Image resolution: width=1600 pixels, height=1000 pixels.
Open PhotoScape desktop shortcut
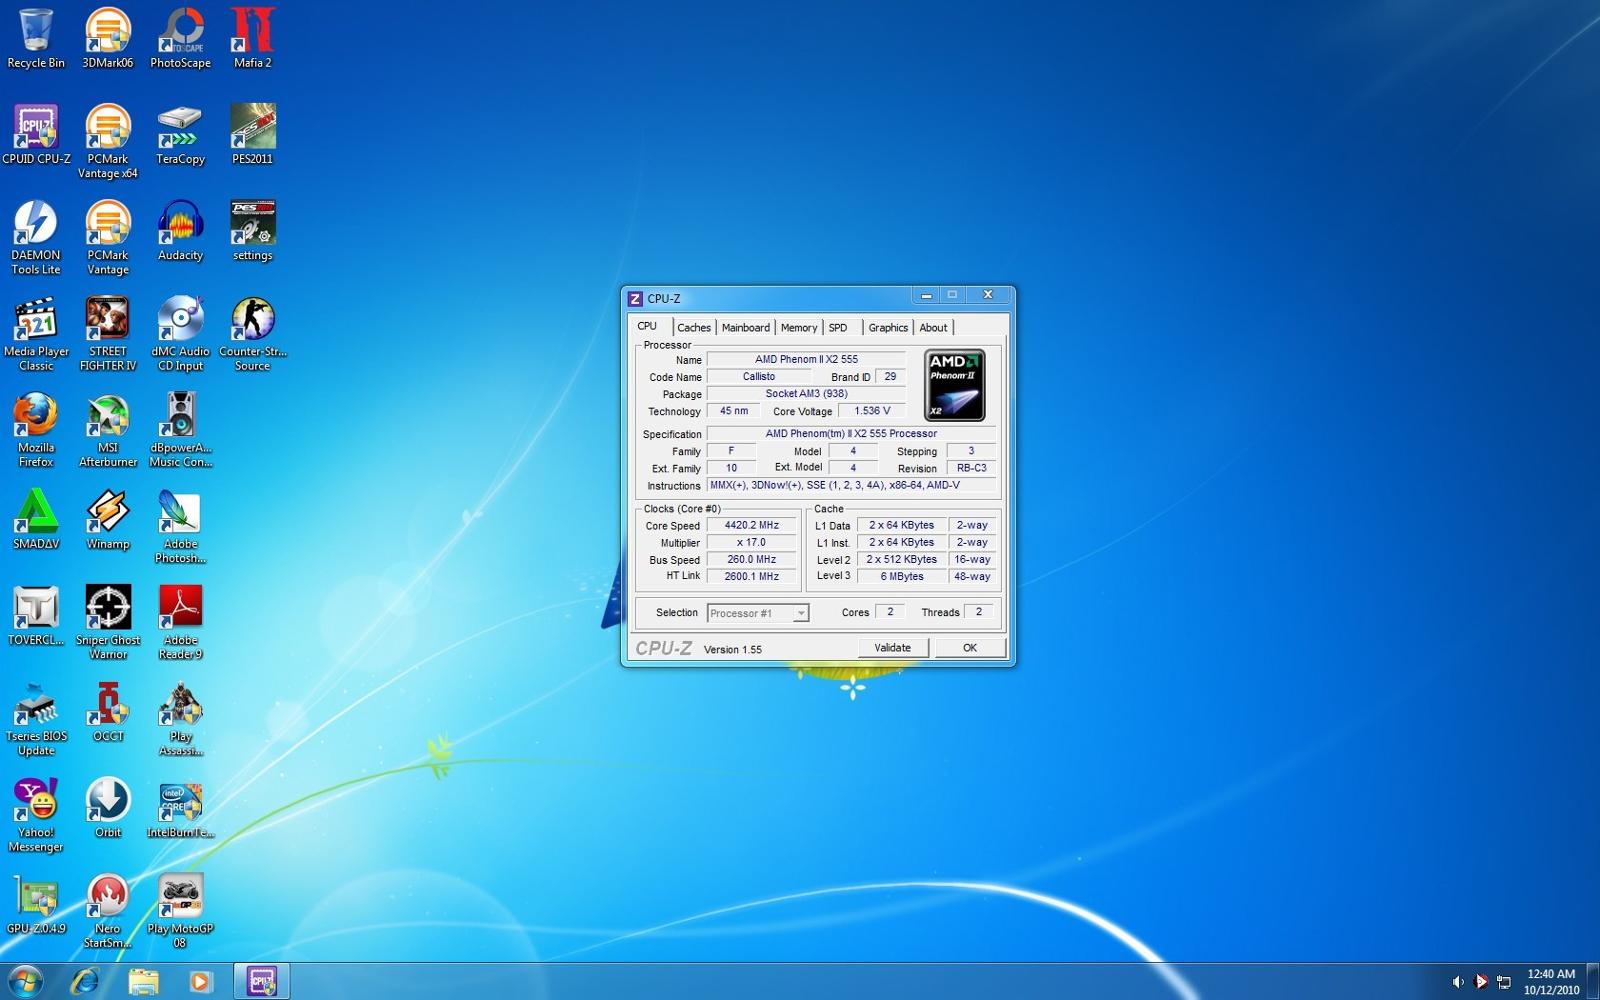tap(180, 38)
